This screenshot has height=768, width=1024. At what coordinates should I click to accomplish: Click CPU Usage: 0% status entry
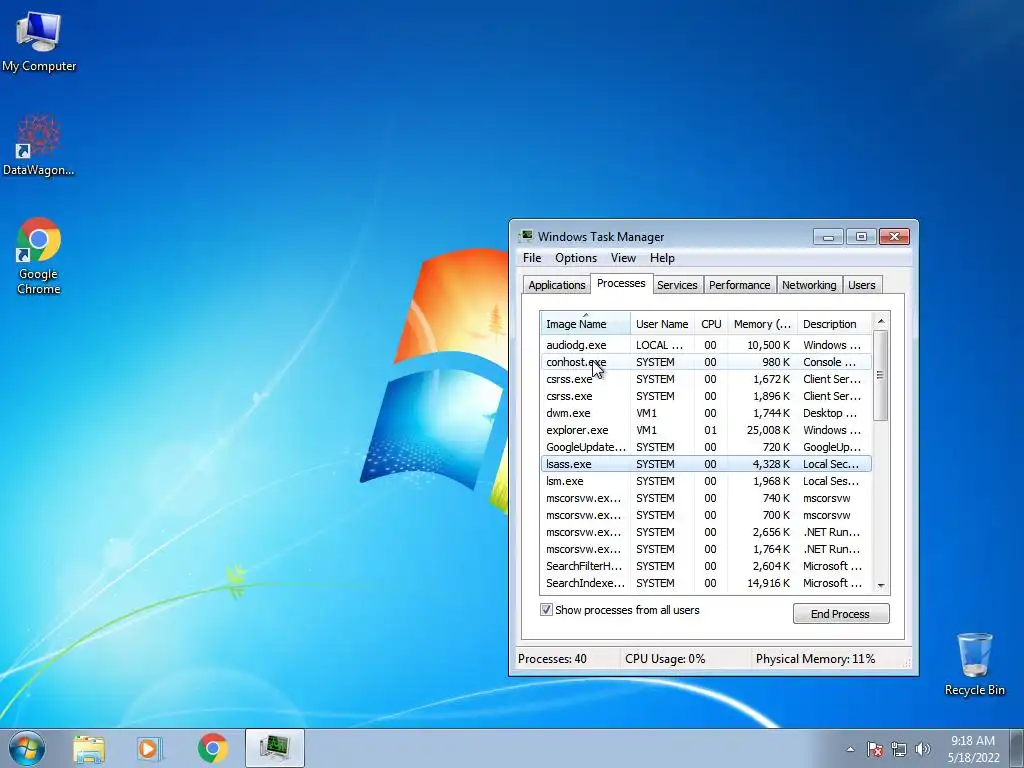tap(665, 659)
